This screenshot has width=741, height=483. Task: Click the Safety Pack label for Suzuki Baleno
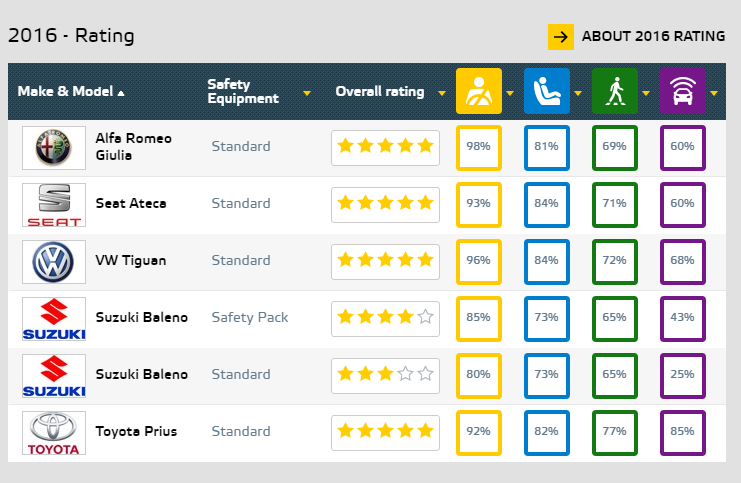249,318
